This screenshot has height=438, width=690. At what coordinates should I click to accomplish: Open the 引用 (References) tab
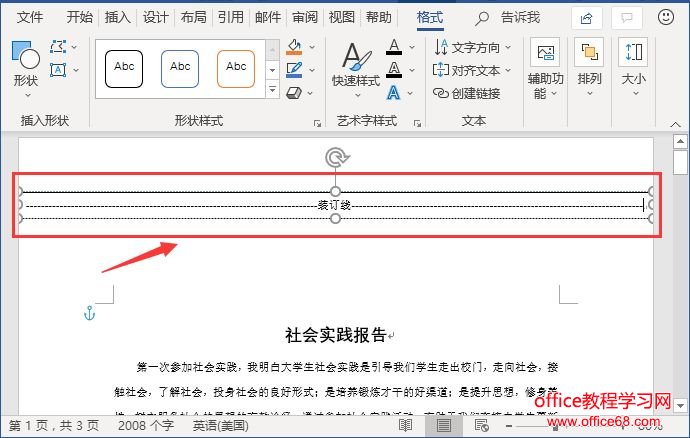231,18
